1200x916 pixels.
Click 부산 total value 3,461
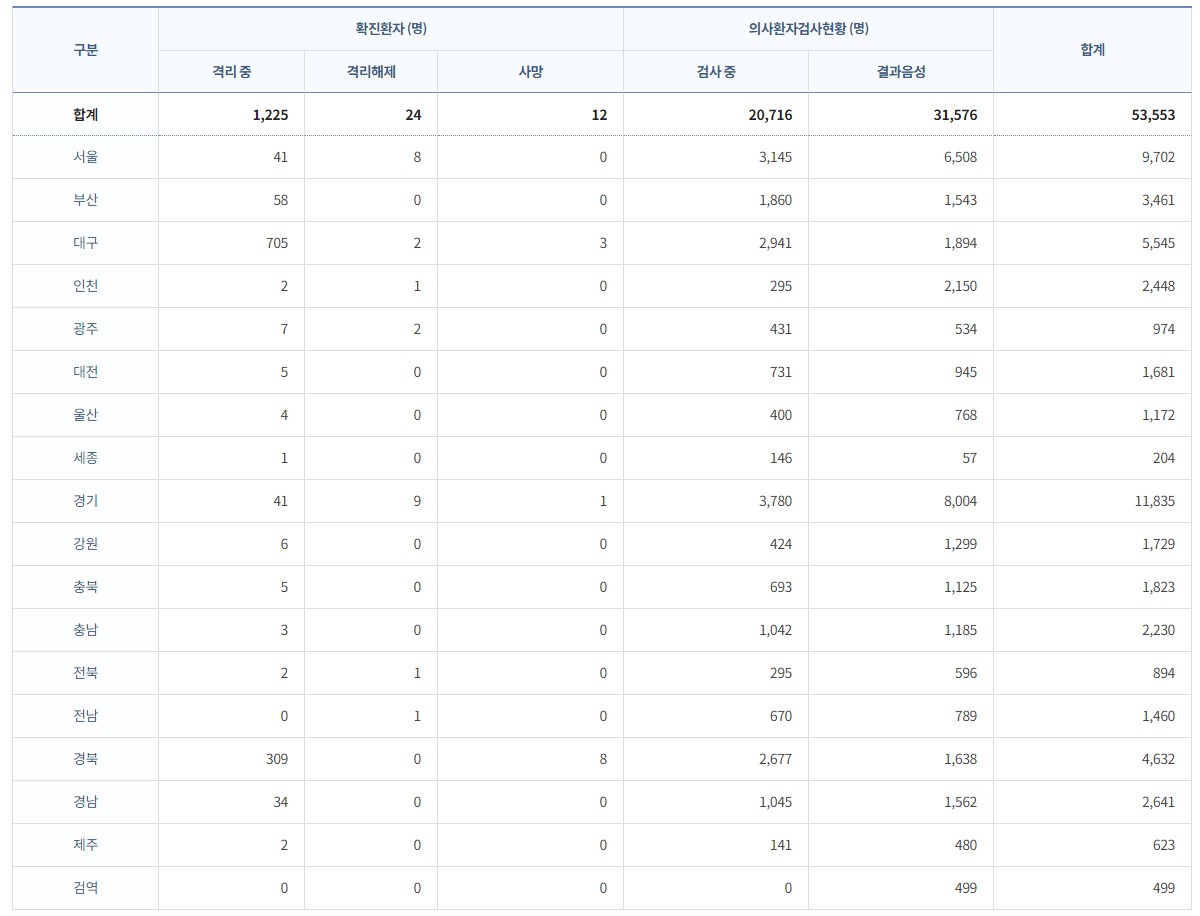click(x=1158, y=200)
